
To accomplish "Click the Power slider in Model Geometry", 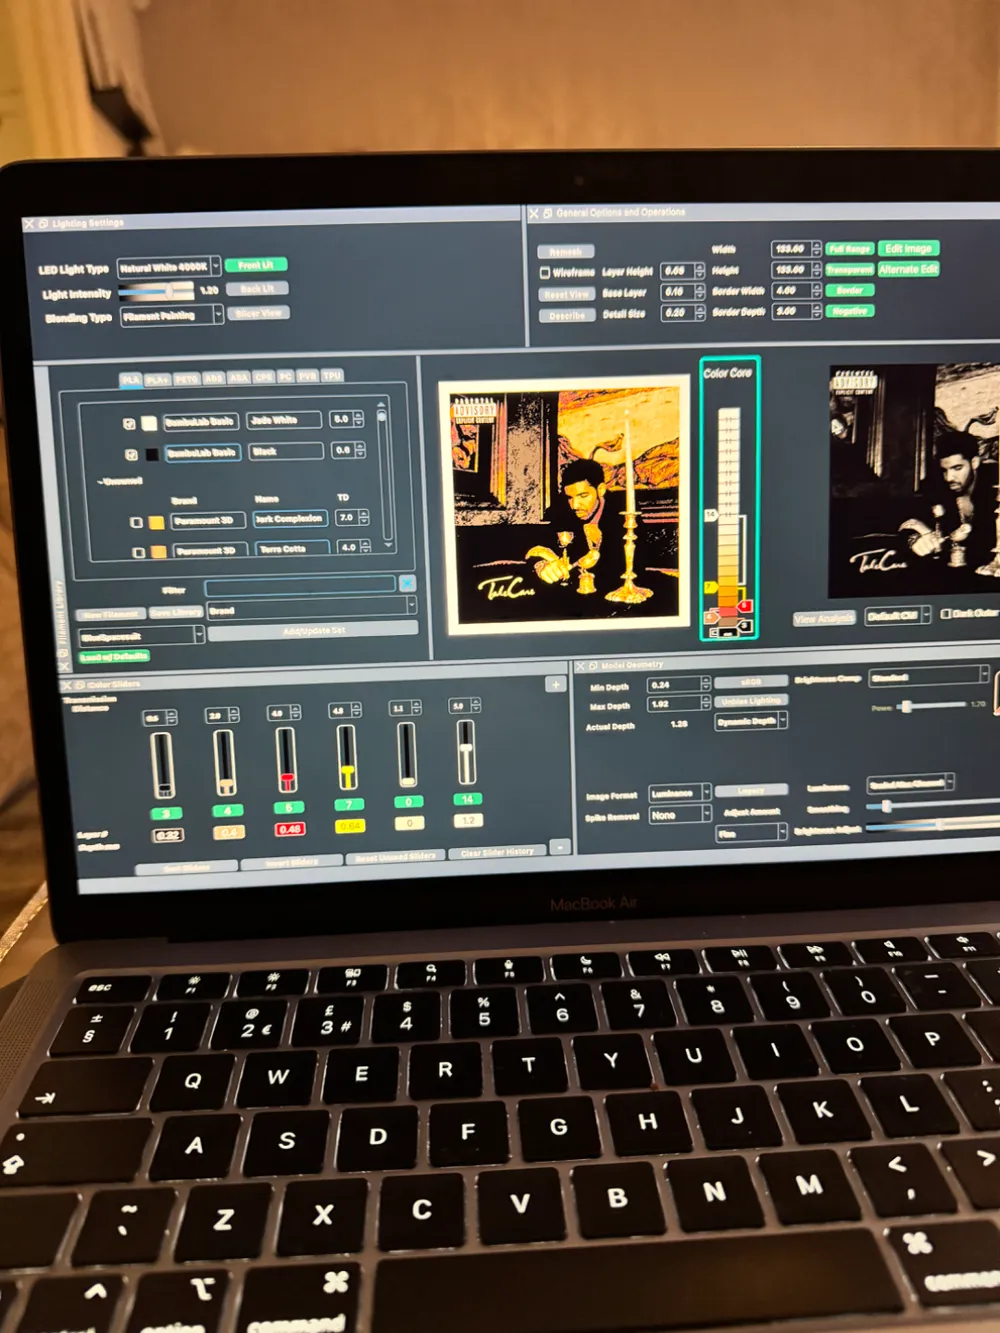I will tap(930, 706).
